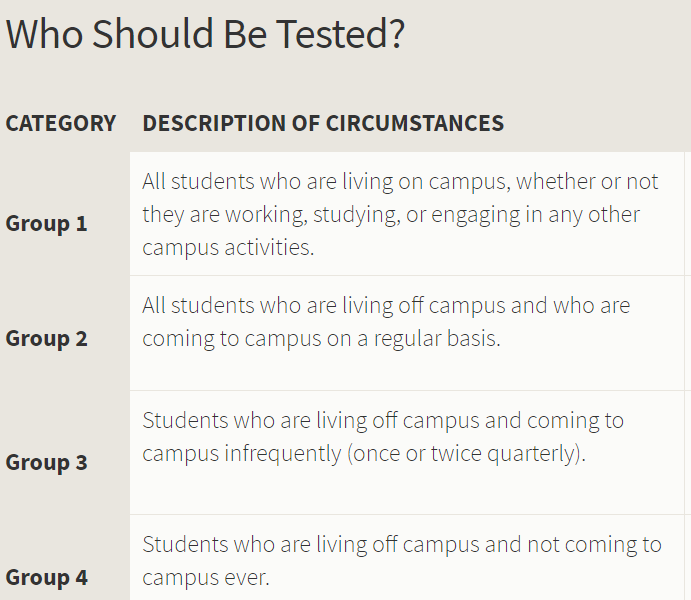
Task: Select the Group 4 row label
Action: [x=46, y=577]
